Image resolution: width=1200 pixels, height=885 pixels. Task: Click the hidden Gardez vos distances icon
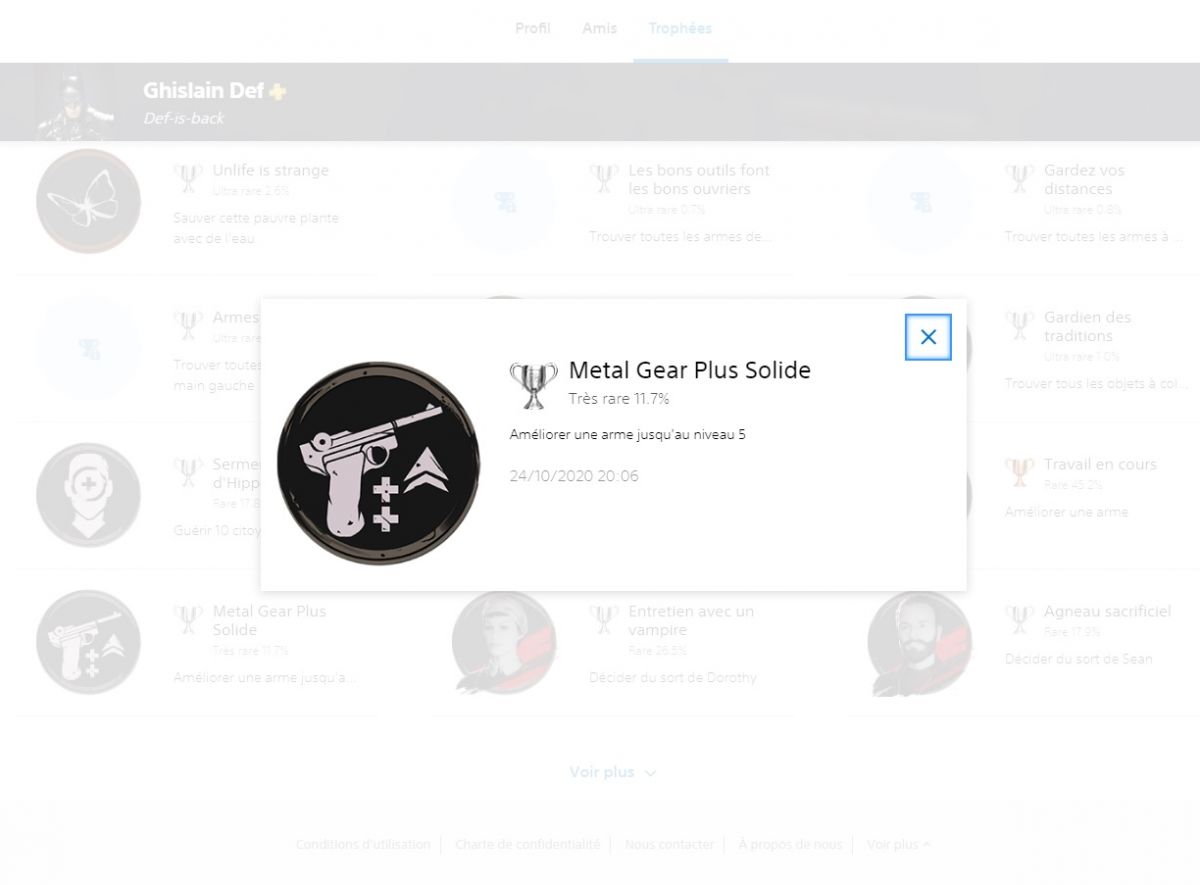click(920, 201)
